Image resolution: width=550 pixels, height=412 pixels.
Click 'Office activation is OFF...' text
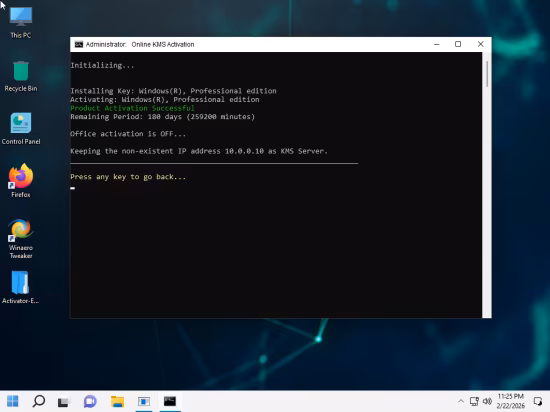coord(128,134)
